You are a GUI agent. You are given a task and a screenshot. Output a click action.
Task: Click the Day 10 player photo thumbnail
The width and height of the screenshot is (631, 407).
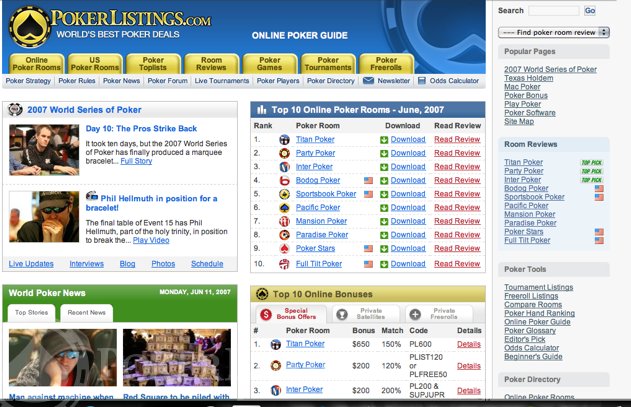click(44, 150)
